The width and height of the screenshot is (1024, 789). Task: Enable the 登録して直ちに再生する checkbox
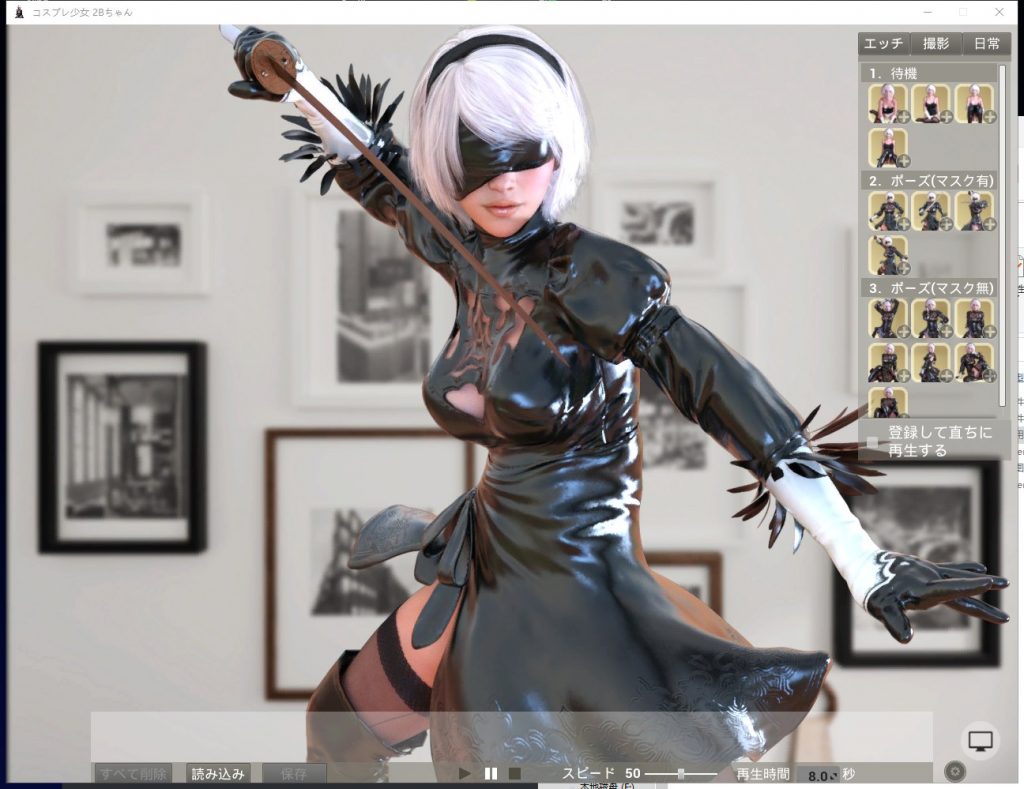(872, 442)
